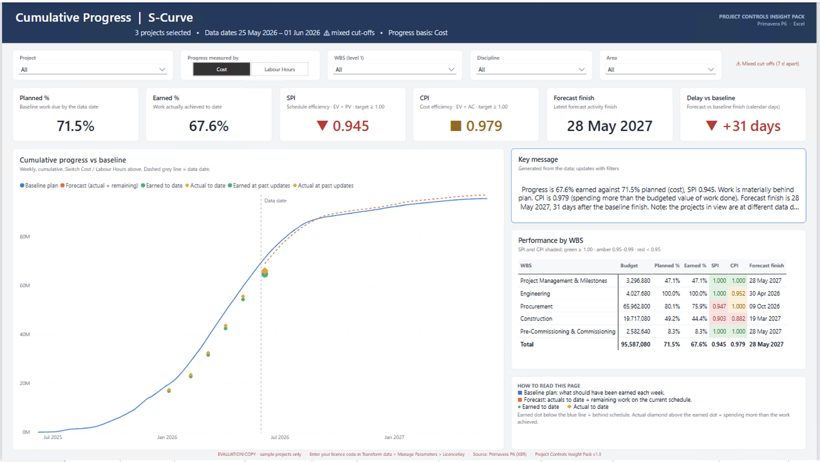Viewport: 820px width, 462px height.
Task: Click the orange Forecast square in how-to-read
Action: coord(520,400)
